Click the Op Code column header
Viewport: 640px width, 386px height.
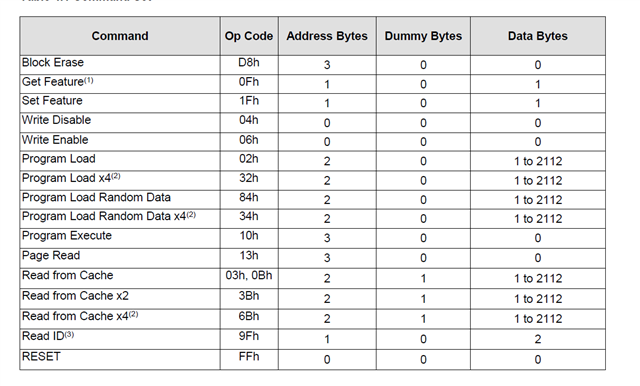pos(249,36)
